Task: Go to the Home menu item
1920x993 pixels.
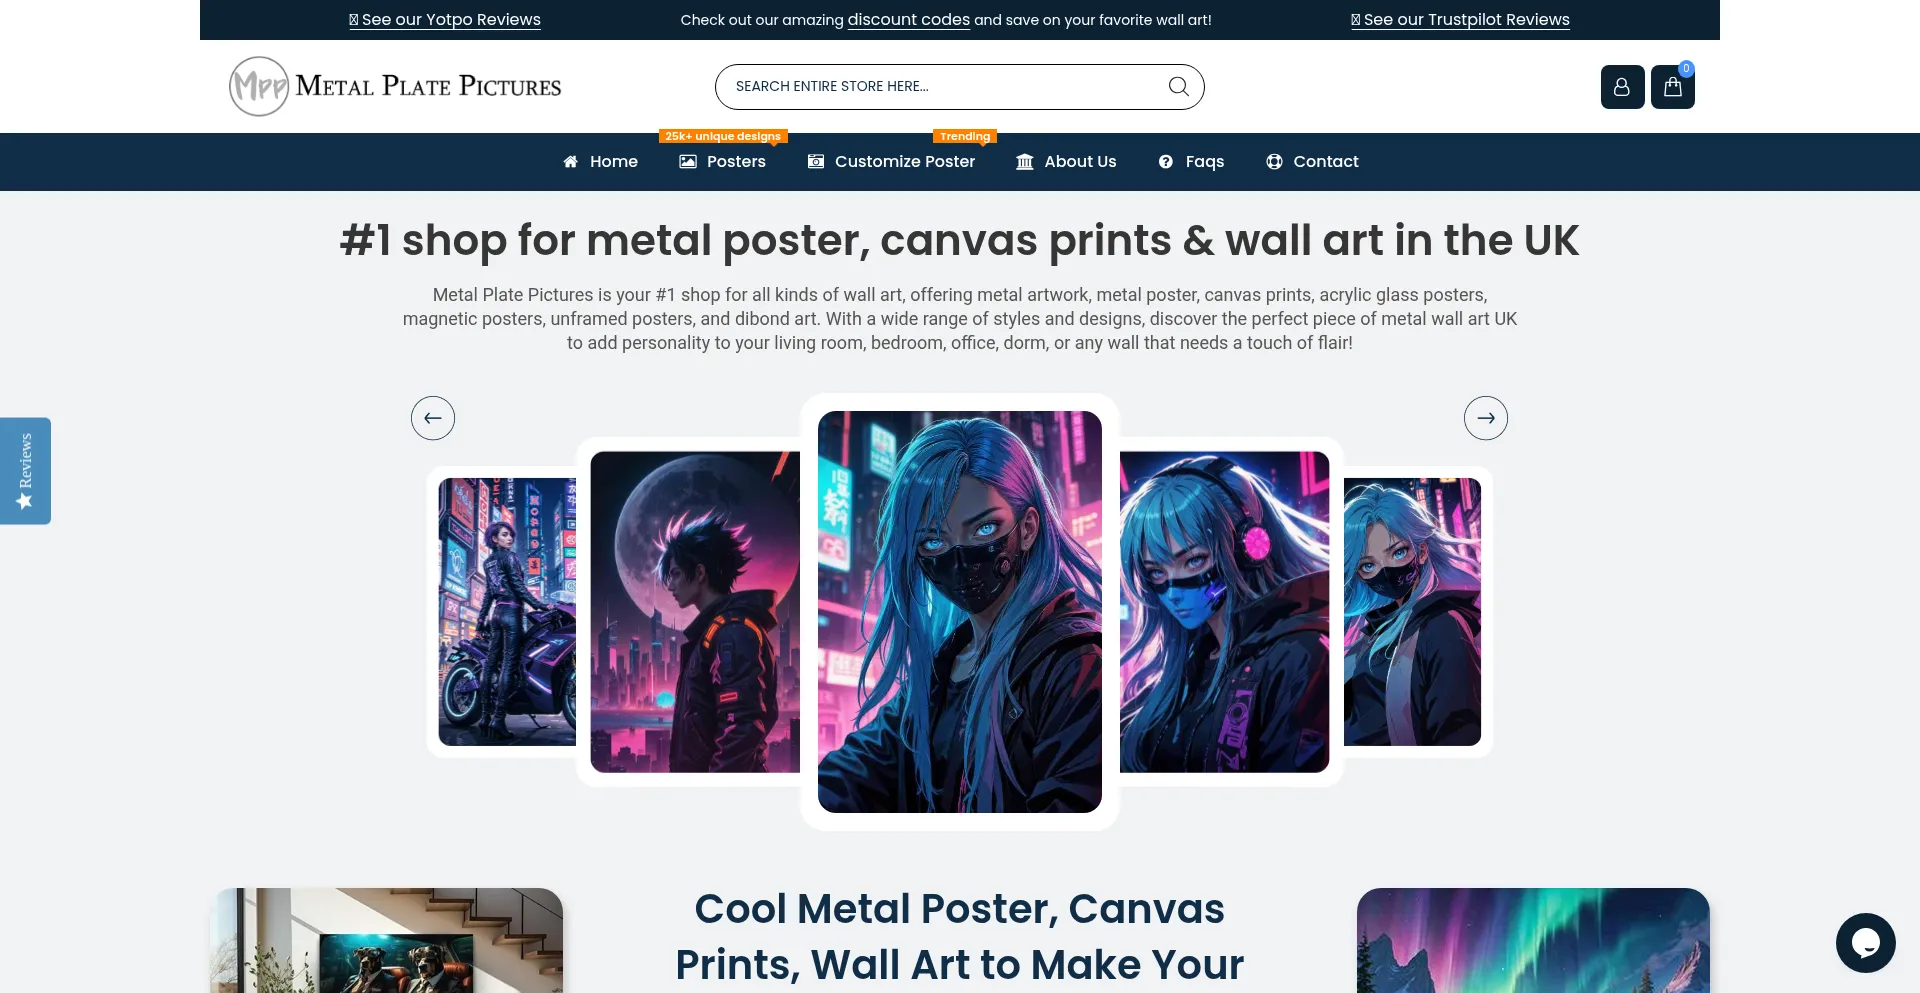Action: point(600,162)
